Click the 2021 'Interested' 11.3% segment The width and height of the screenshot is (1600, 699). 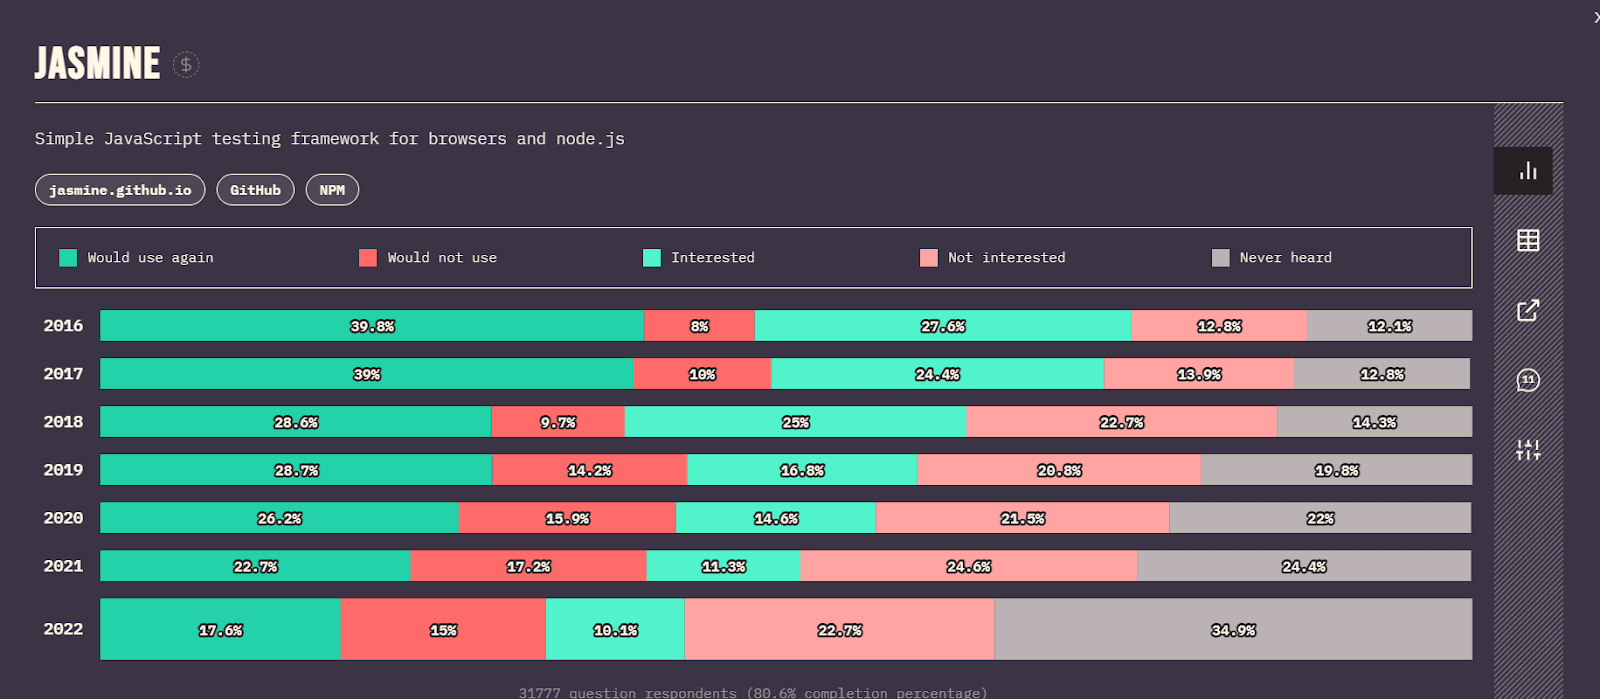pyautogui.click(x=723, y=566)
